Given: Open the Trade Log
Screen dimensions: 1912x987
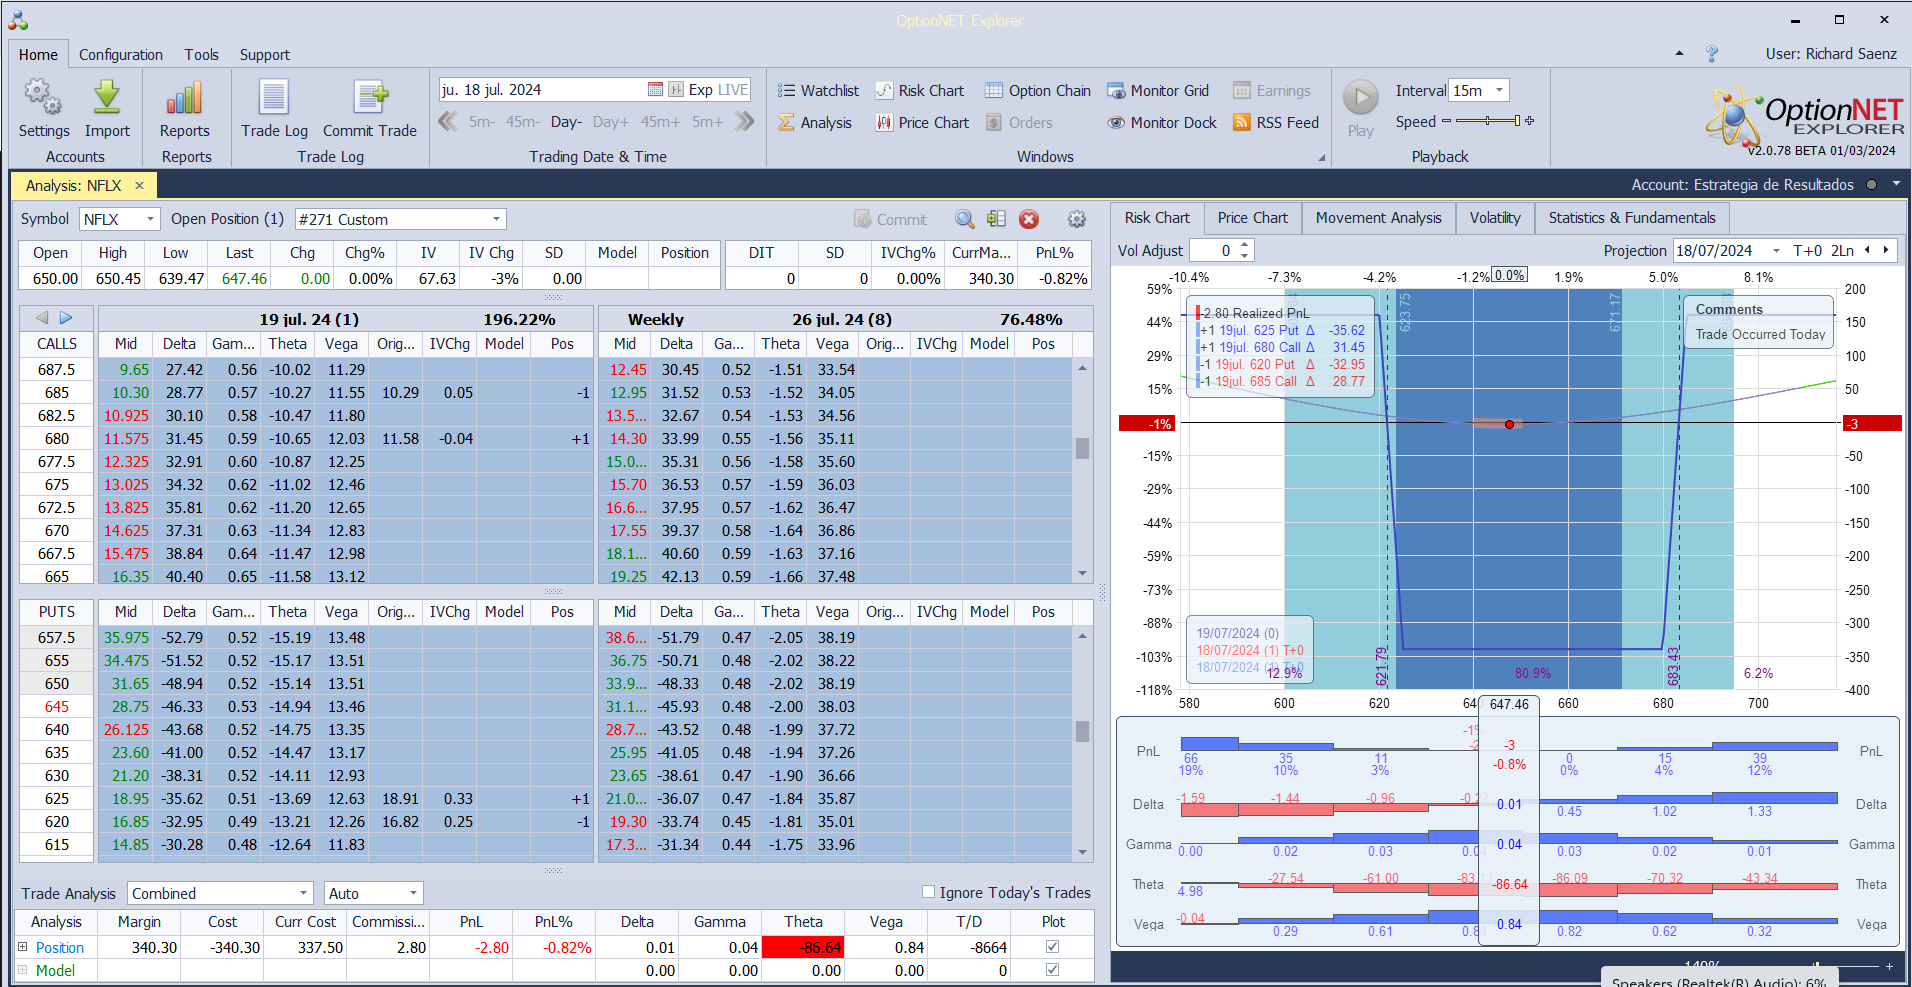Looking at the screenshot, I should (274, 109).
